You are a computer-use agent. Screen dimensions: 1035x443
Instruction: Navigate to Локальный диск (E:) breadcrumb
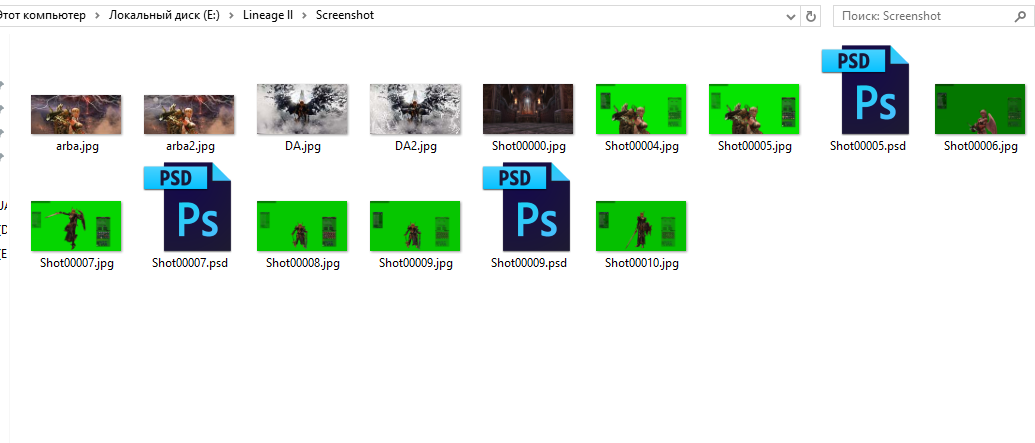point(164,15)
